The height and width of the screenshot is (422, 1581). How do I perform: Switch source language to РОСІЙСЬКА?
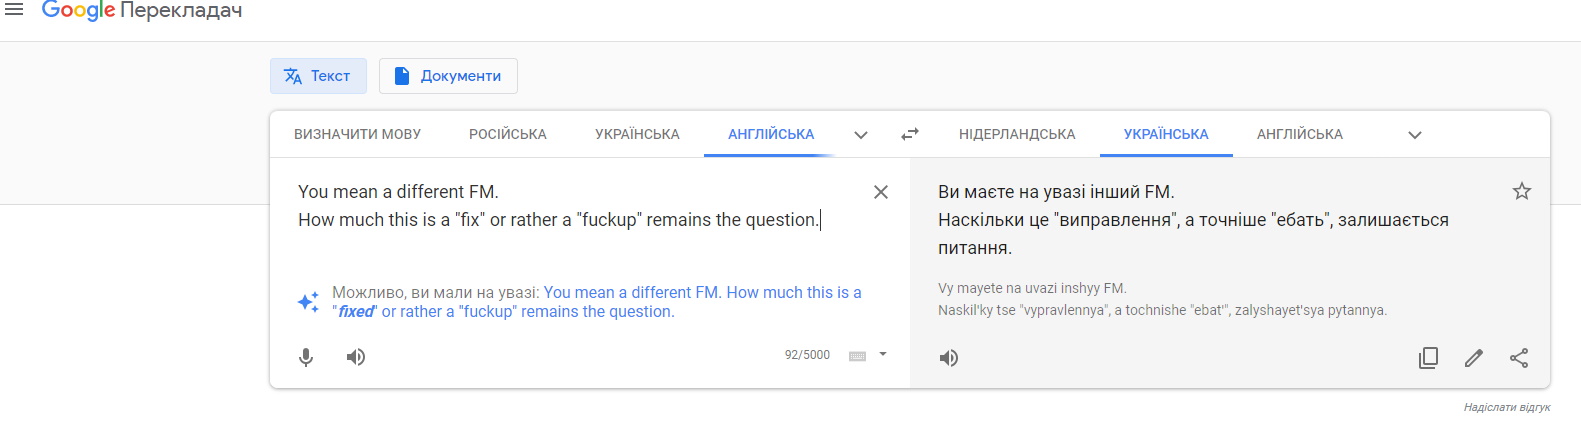(x=508, y=134)
